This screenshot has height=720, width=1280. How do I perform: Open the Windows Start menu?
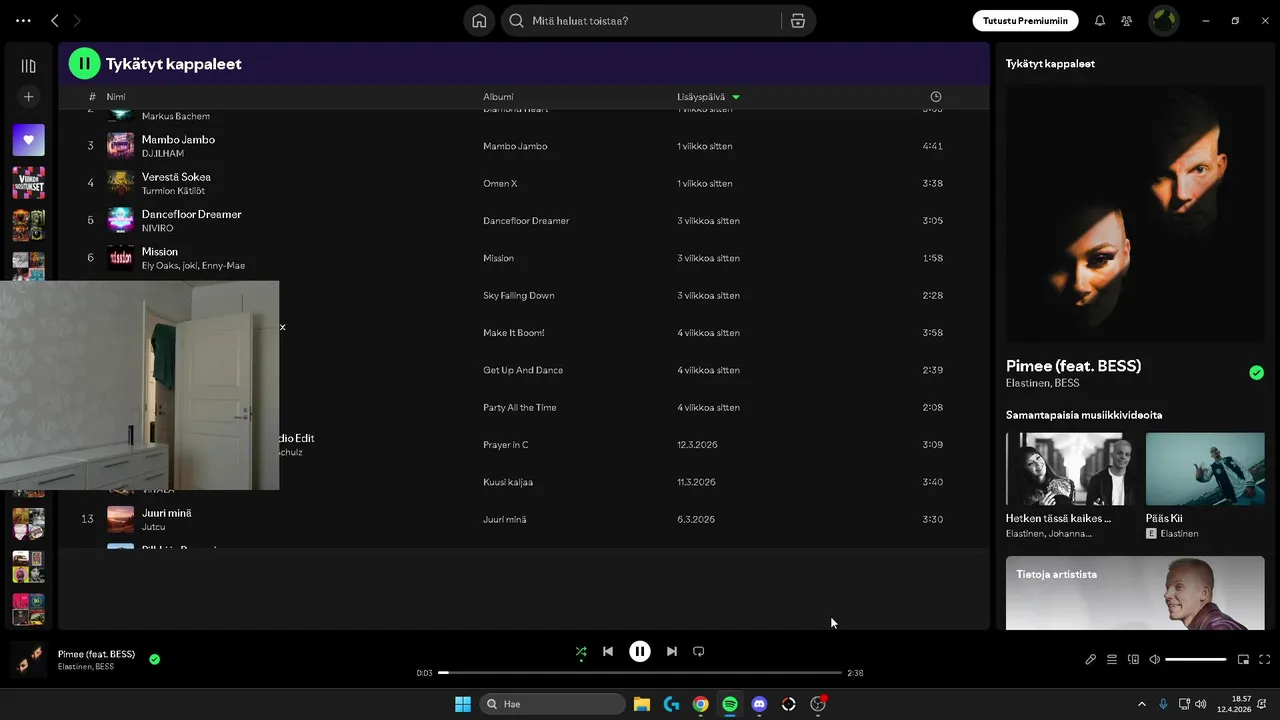coord(463,704)
